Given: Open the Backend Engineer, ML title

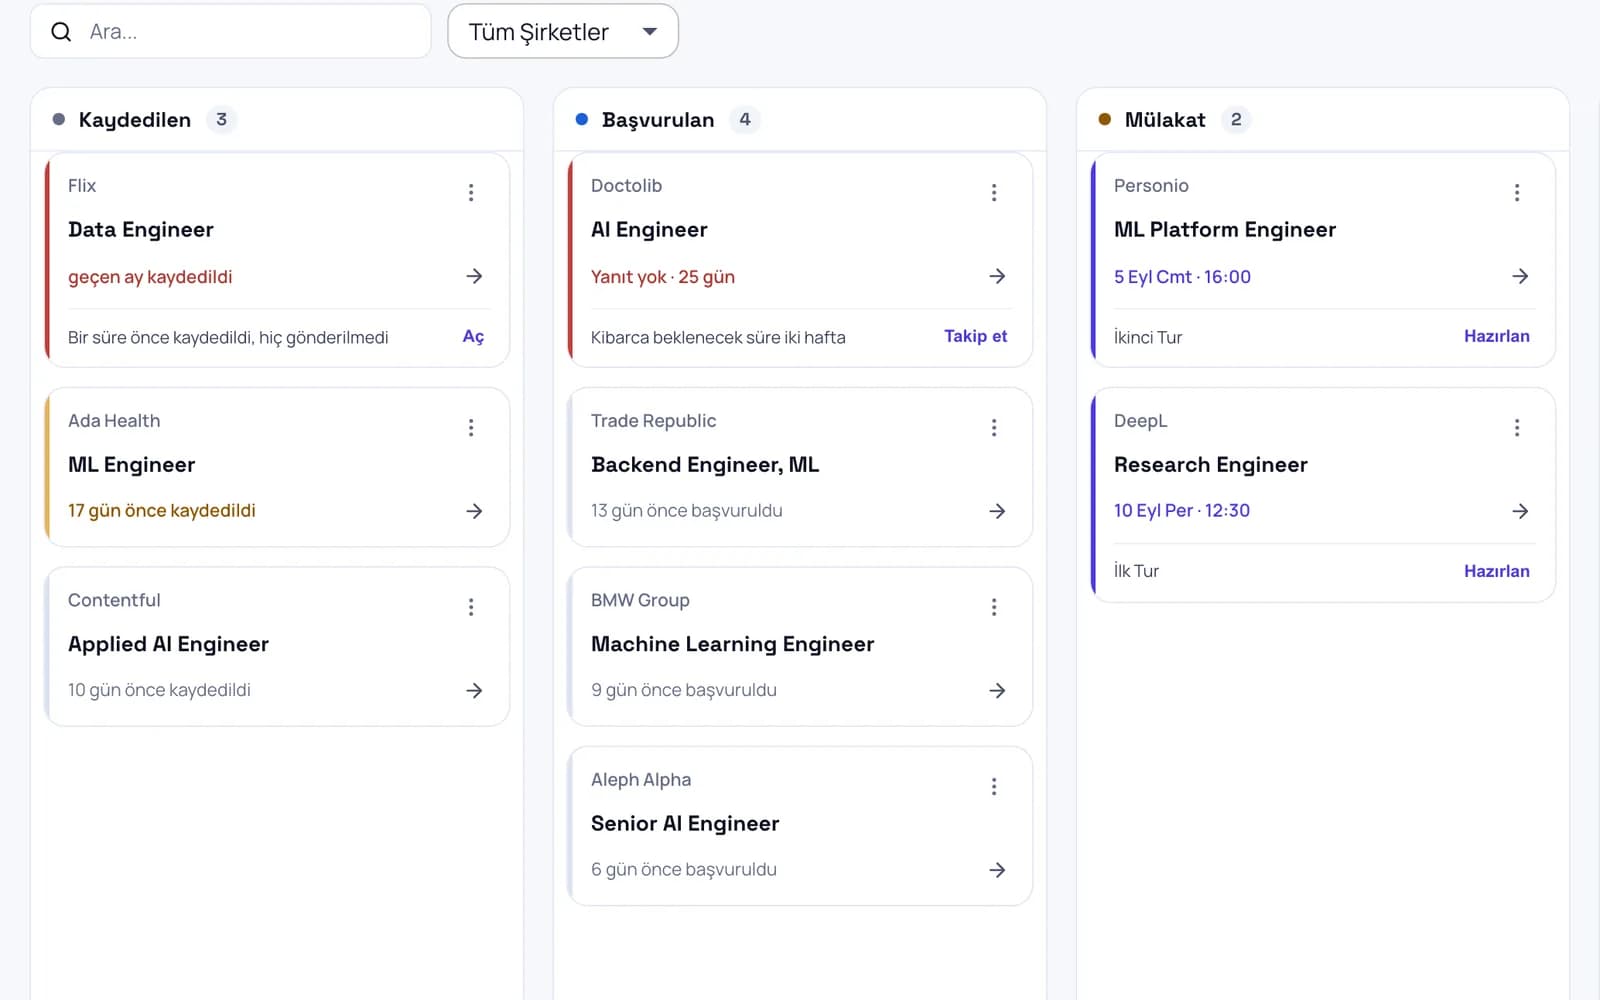Looking at the screenshot, I should point(705,465).
